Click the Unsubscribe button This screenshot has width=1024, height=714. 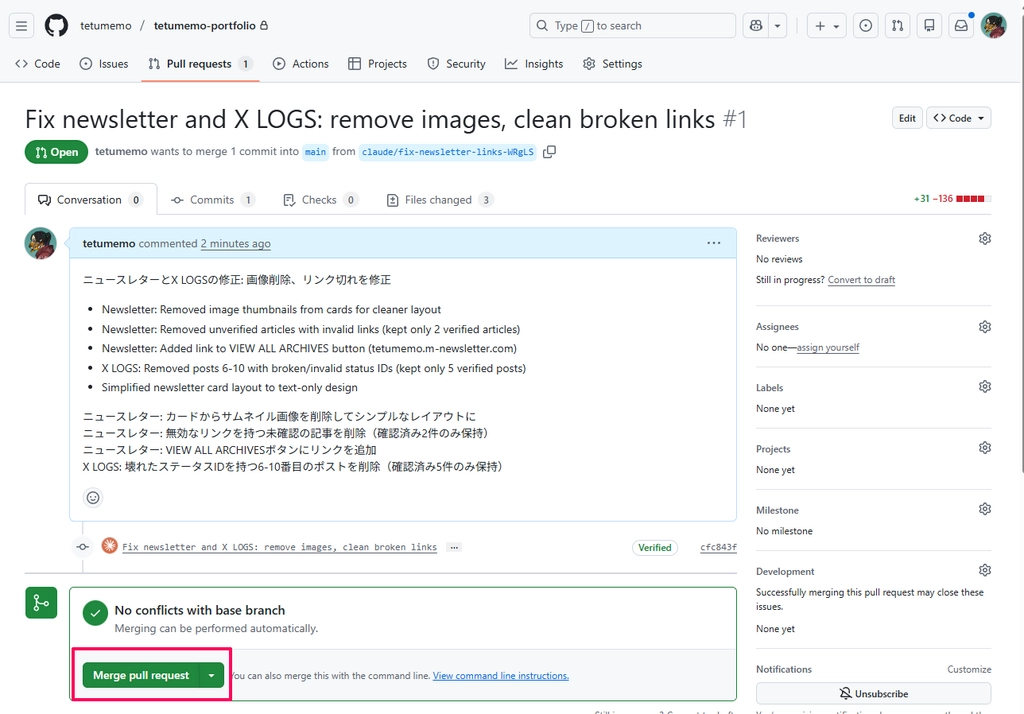tap(874, 693)
